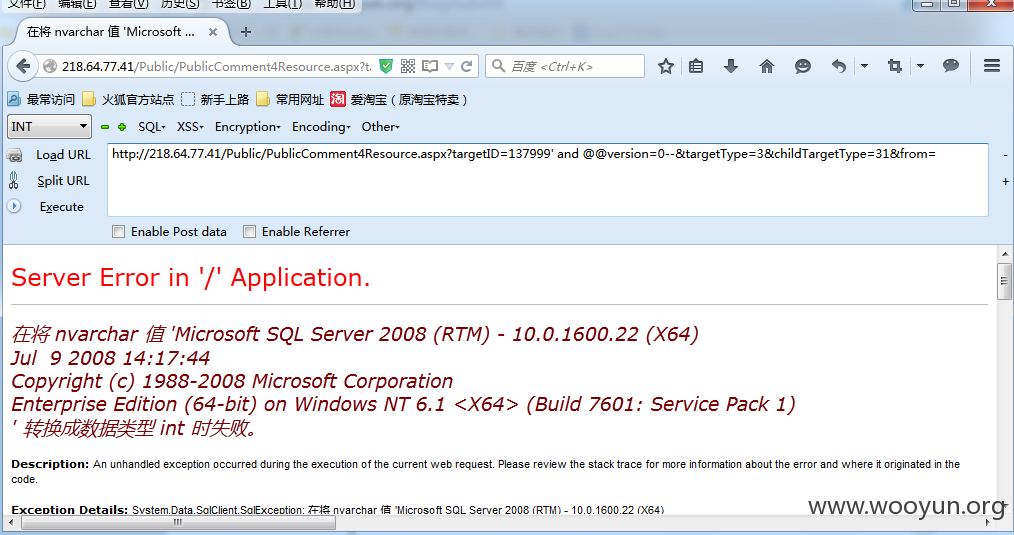Click the HackBar plus sign at right edge
This screenshot has width=1014, height=535.
[1006, 181]
